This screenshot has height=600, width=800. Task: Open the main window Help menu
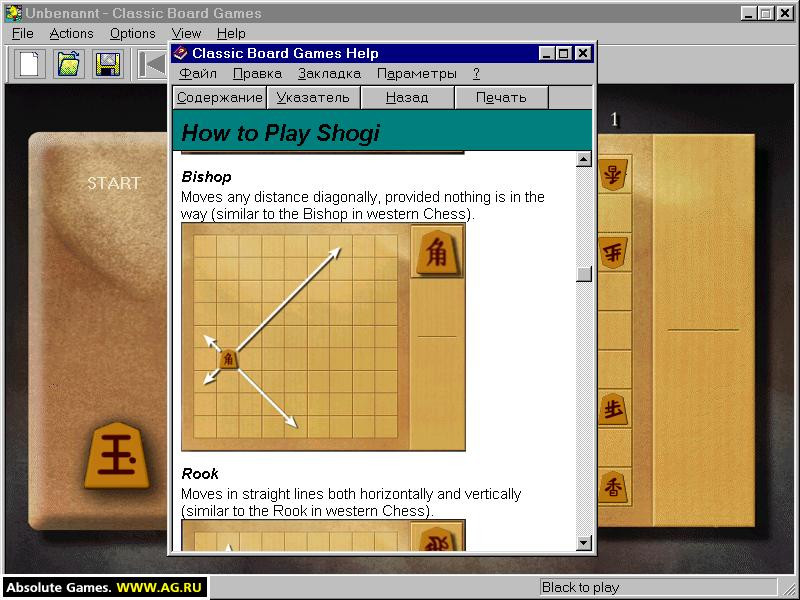click(231, 33)
